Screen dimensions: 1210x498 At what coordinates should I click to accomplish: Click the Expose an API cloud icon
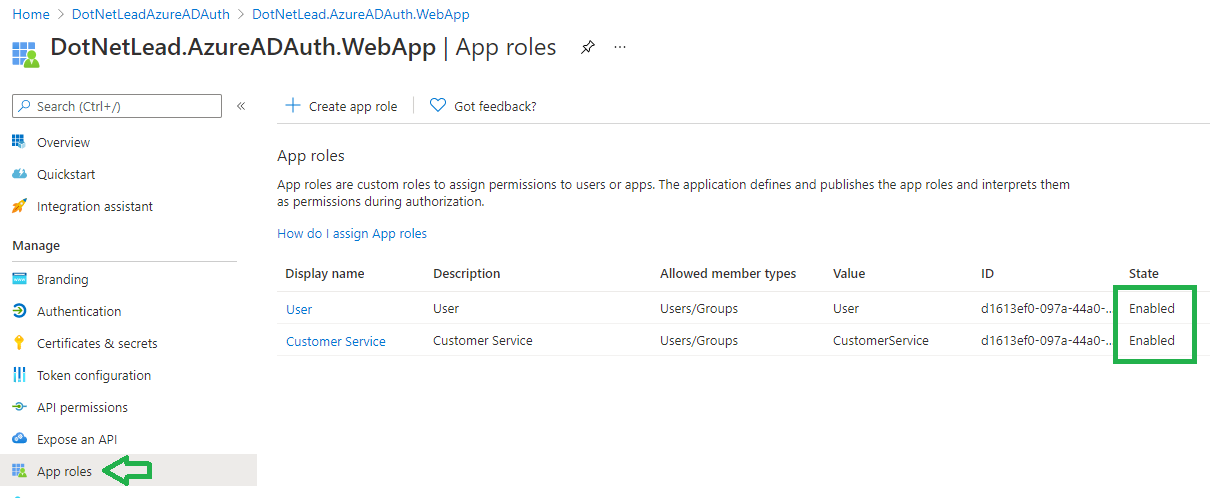click(19, 439)
